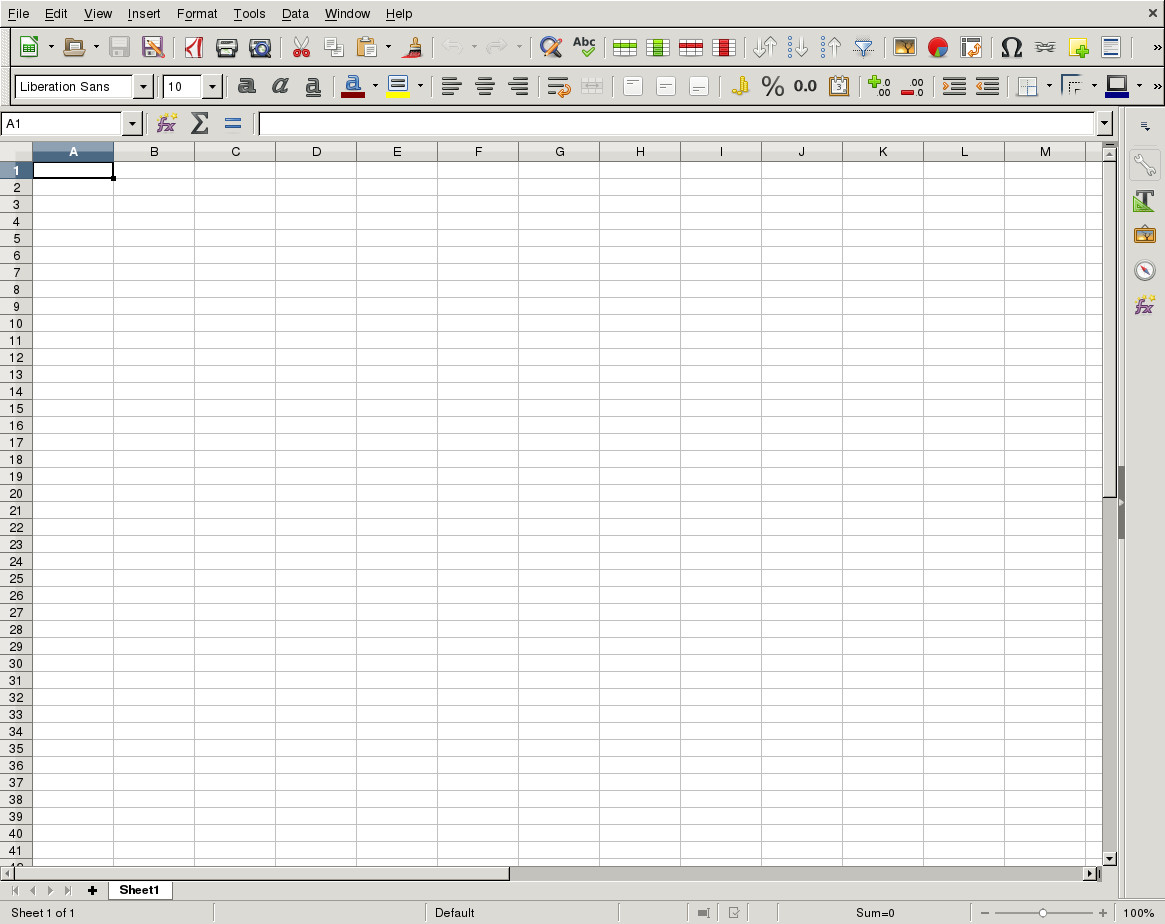Open the Borders dropdown arrow
Image resolution: width=1165 pixels, height=924 pixels.
pyautogui.click(x=1049, y=86)
